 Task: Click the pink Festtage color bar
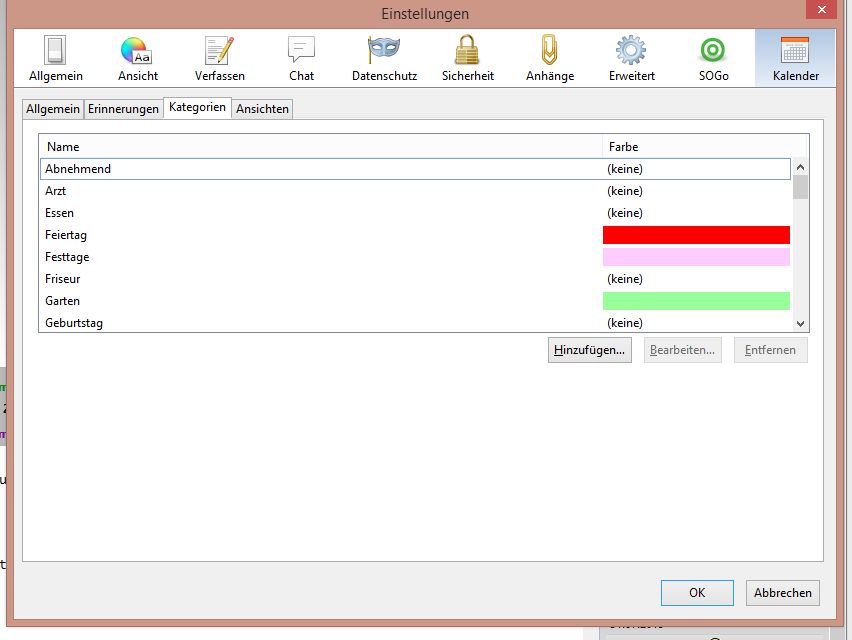click(x=696, y=257)
